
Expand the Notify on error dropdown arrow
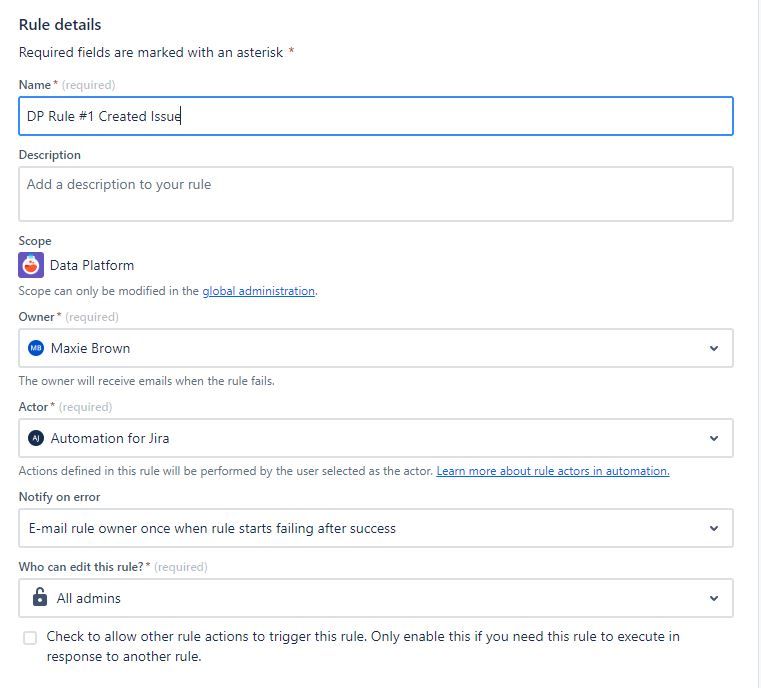point(713,528)
